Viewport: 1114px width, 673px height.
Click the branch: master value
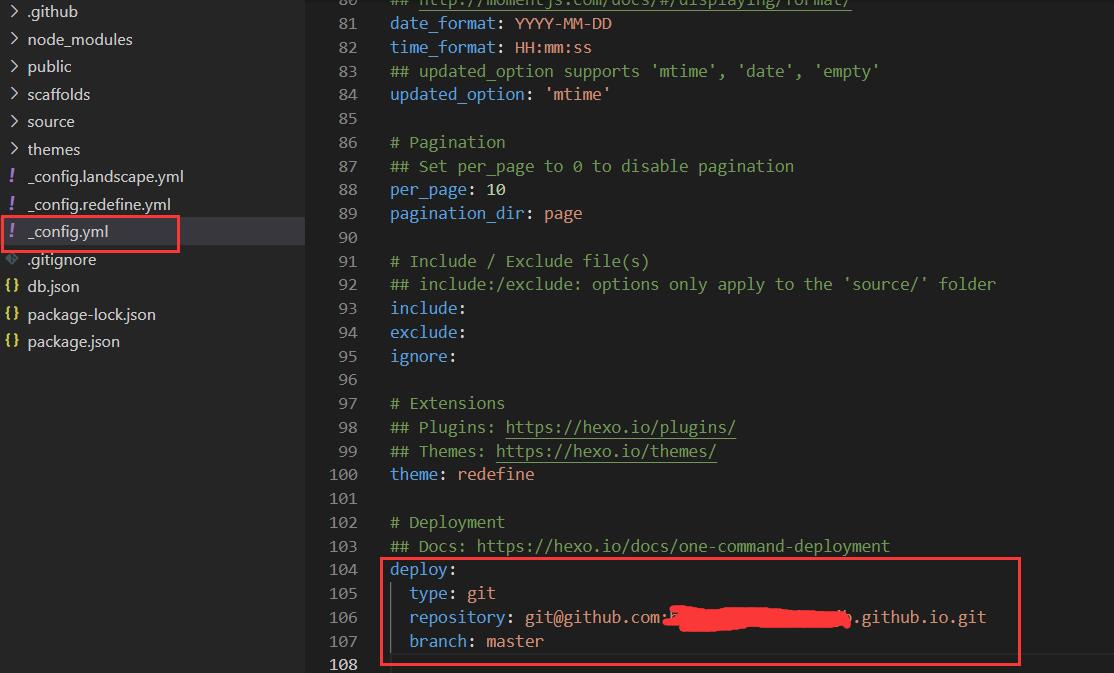coord(514,641)
